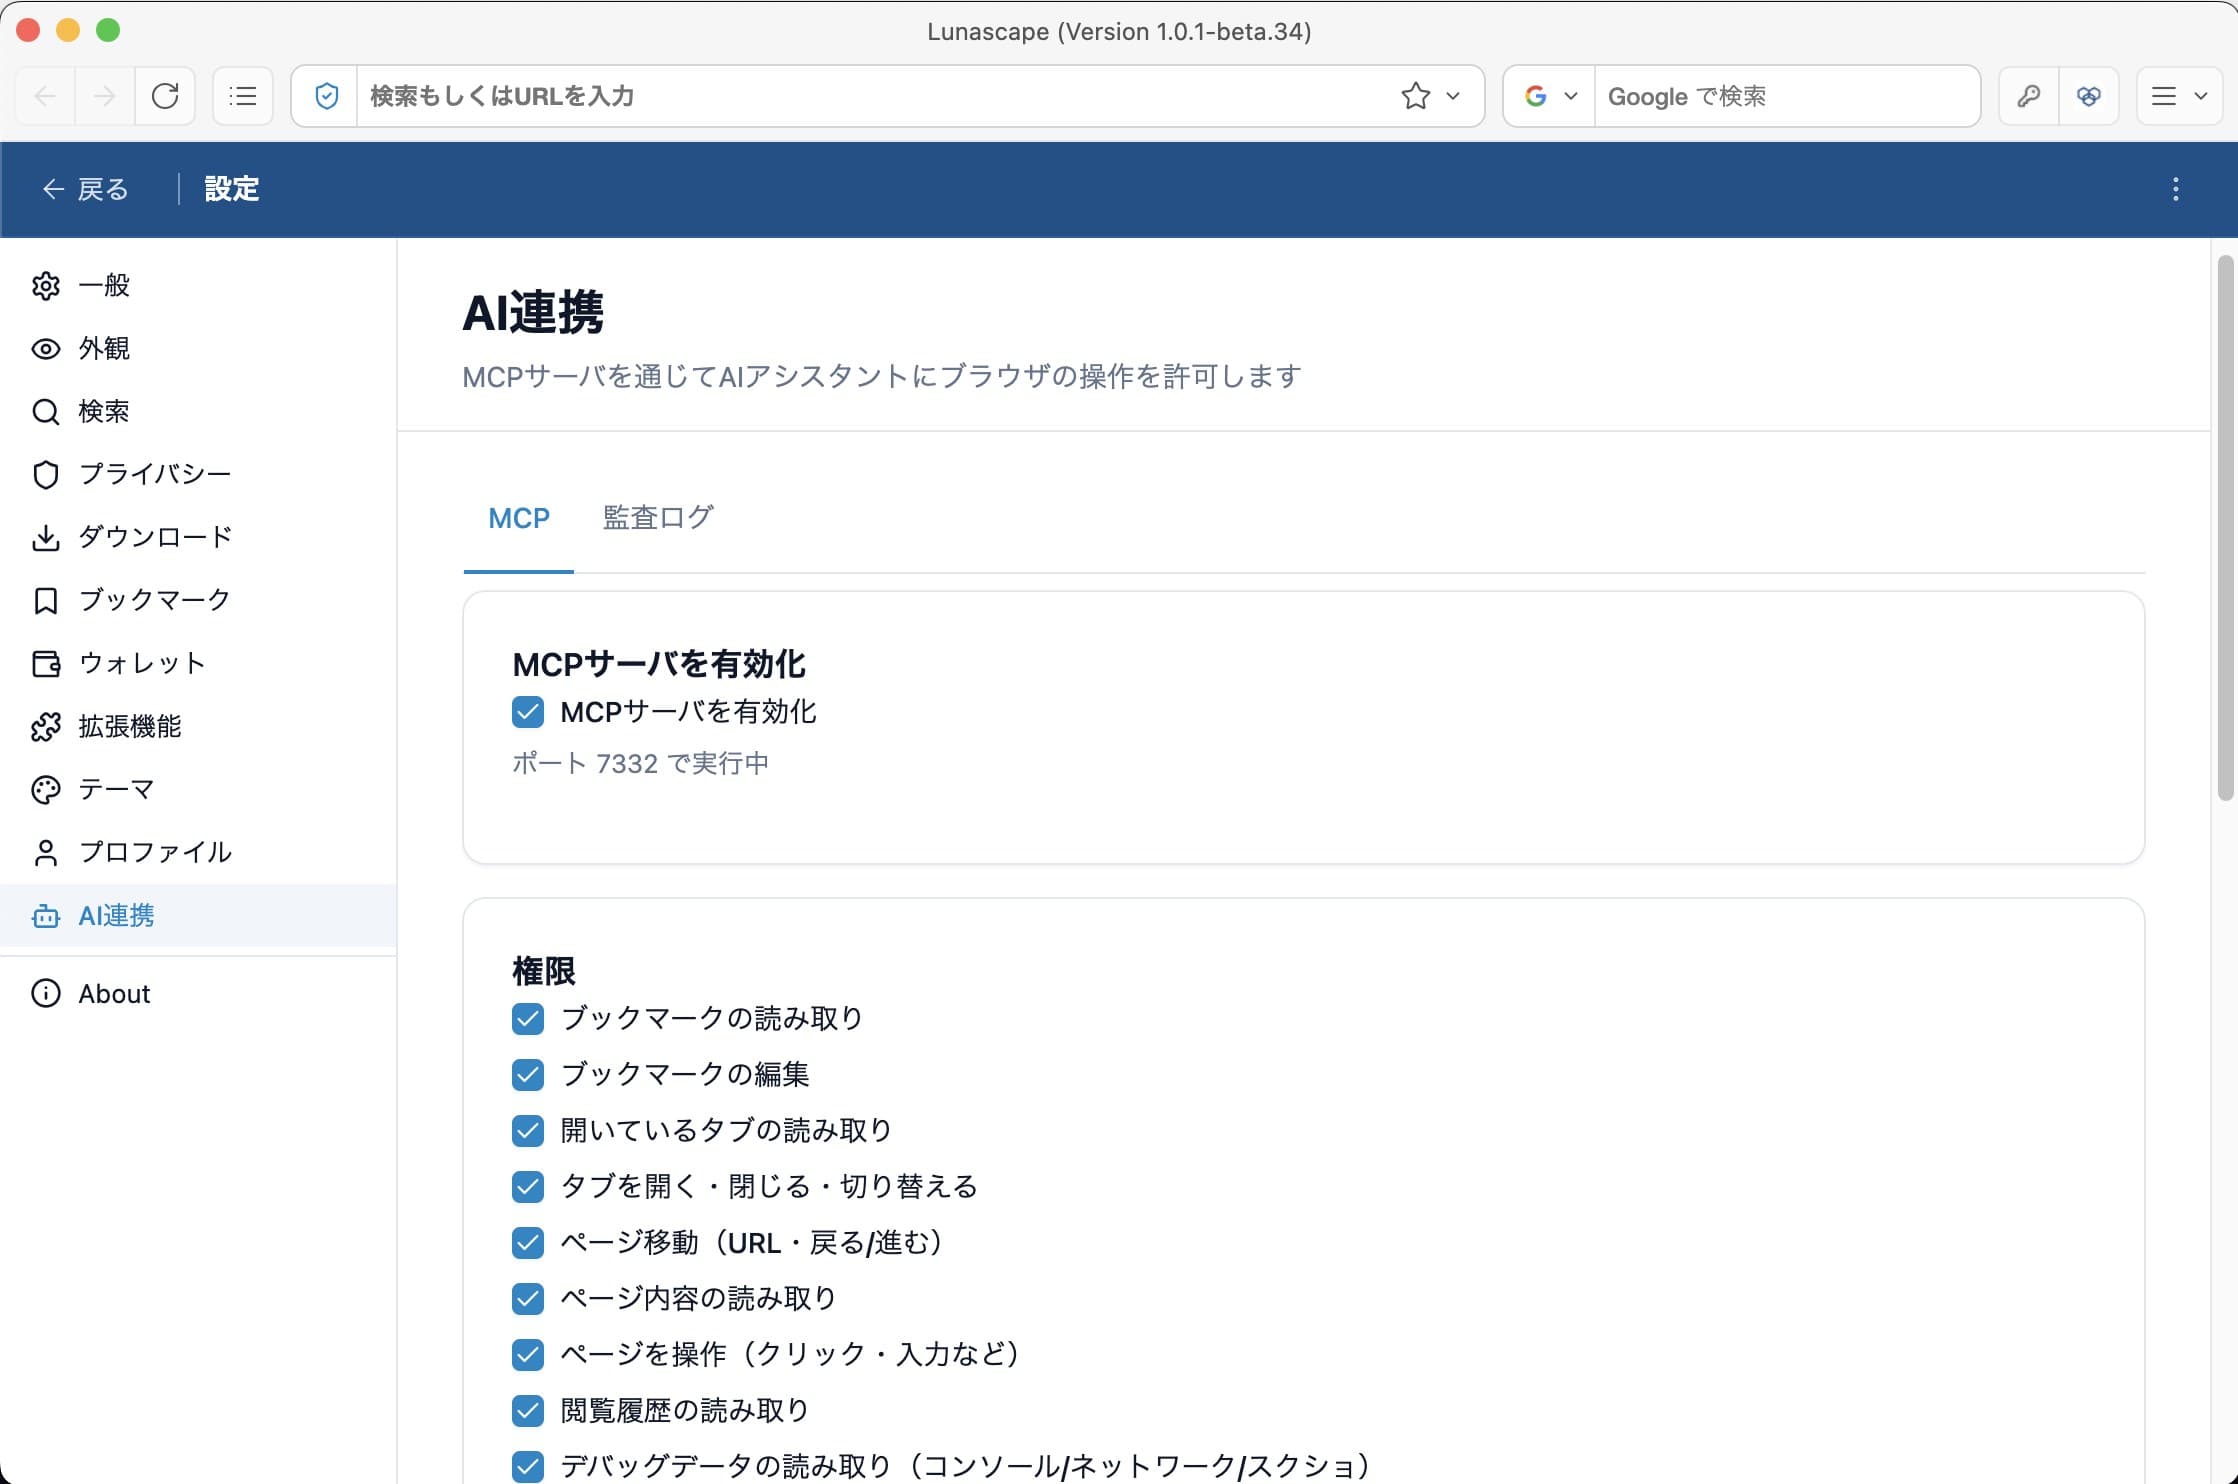Click the browser back arrow button

pos(45,96)
